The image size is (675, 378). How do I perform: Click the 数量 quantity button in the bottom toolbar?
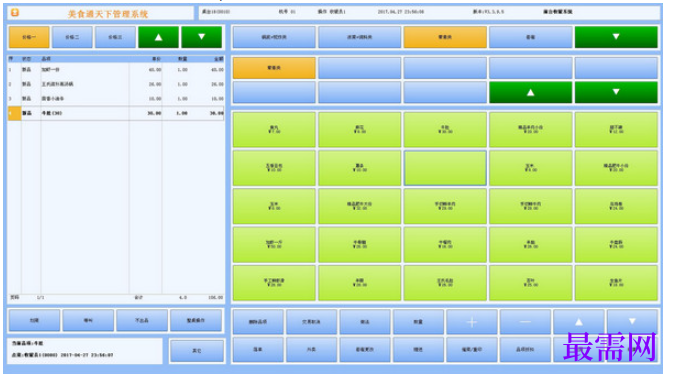point(418,322)
